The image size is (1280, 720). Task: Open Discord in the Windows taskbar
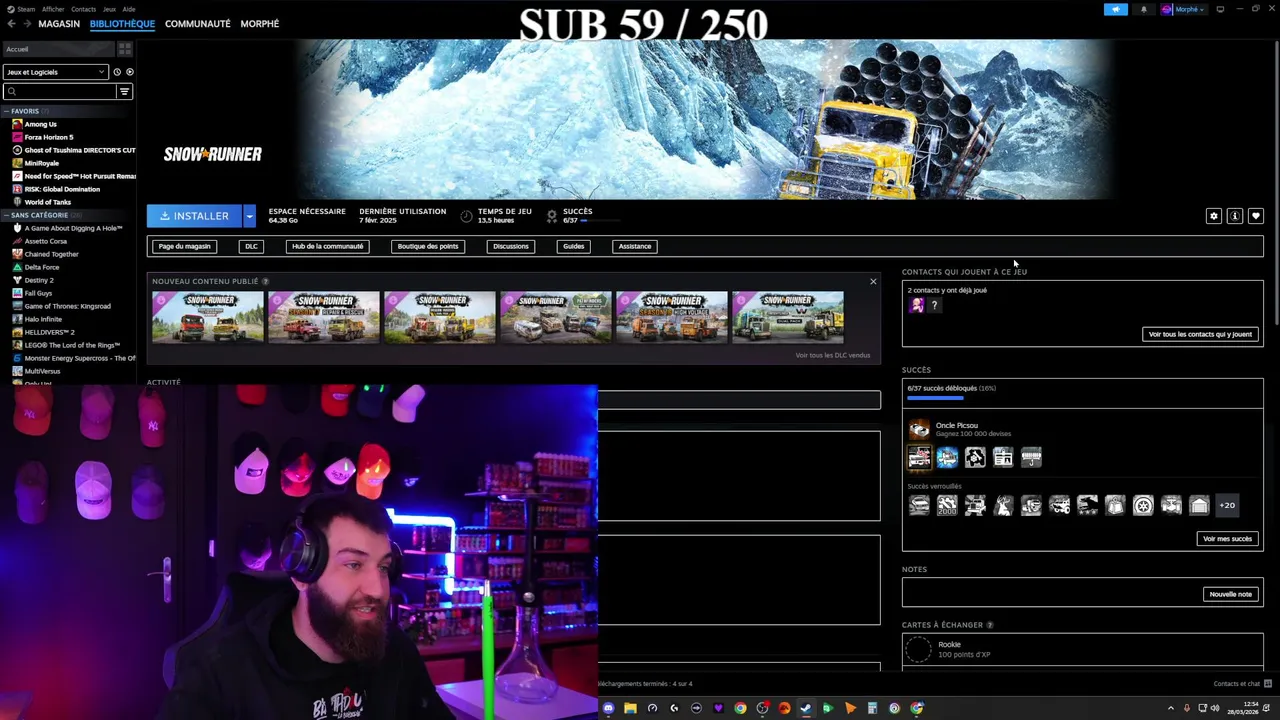click(x=608, y=708)
